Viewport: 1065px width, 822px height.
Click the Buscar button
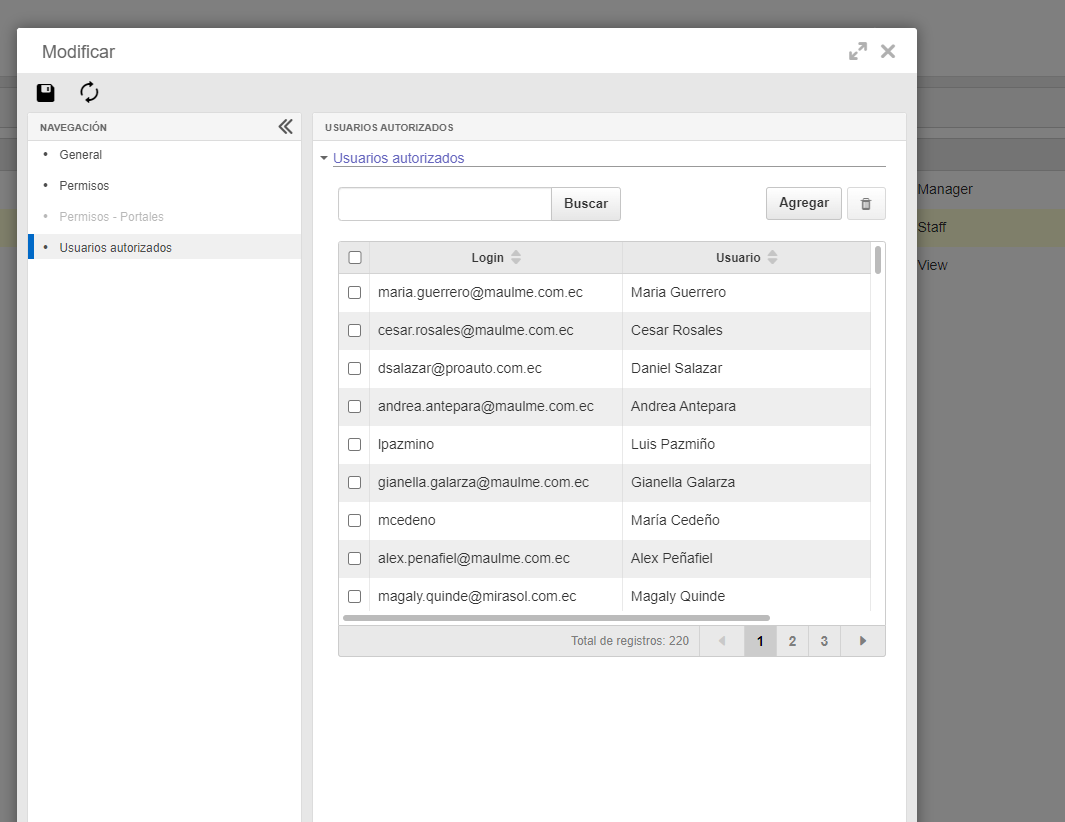[585, 204]
